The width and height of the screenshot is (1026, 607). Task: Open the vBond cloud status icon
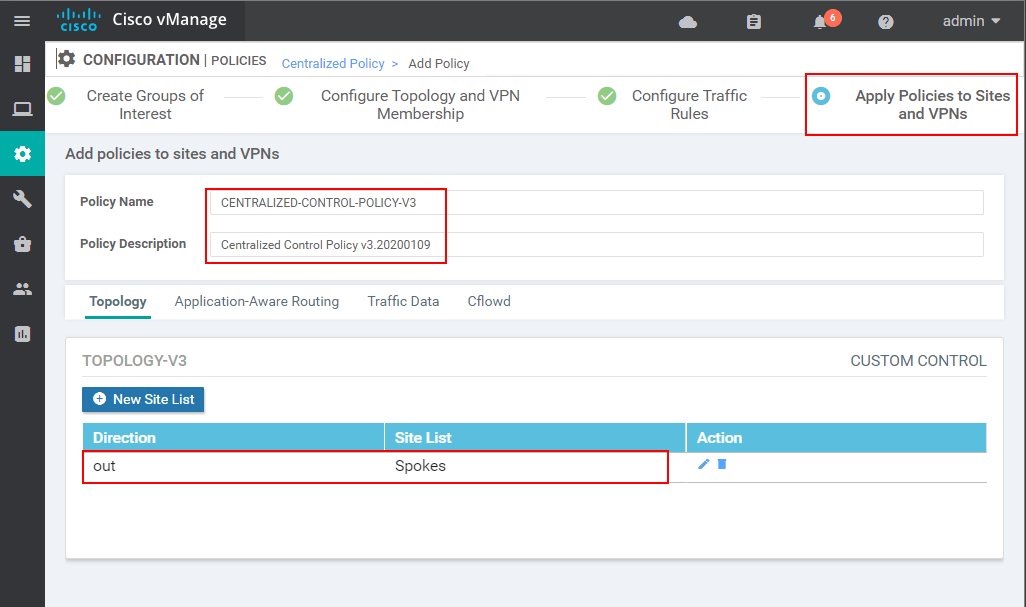point(687,21)
